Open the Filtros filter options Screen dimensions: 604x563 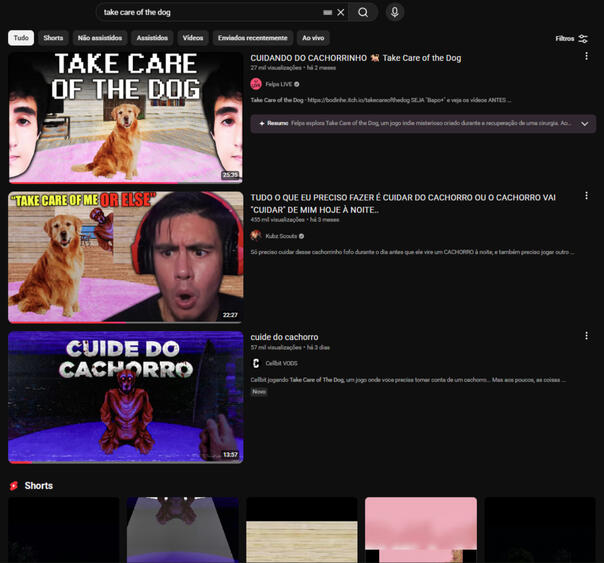tap(572, 39)
